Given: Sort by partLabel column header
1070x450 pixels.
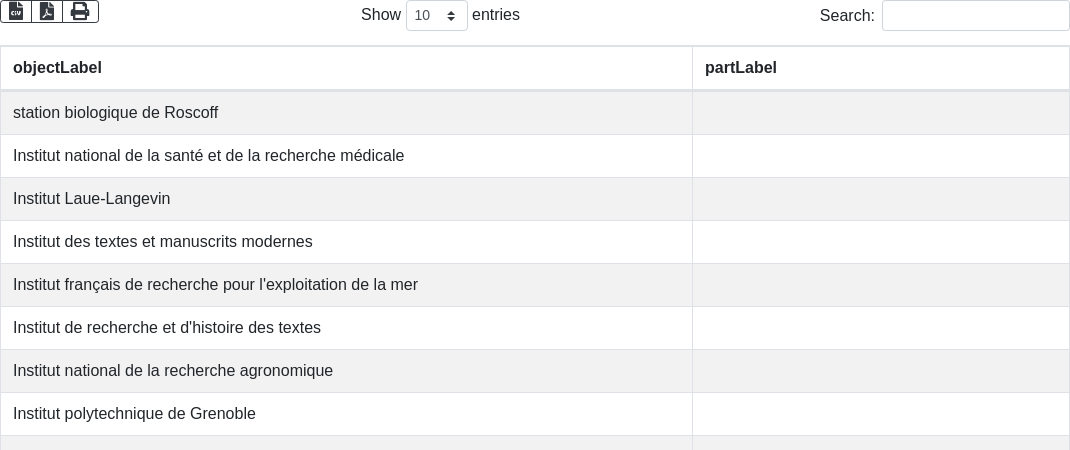Looking at the screenshot, I should pos(881,68).
